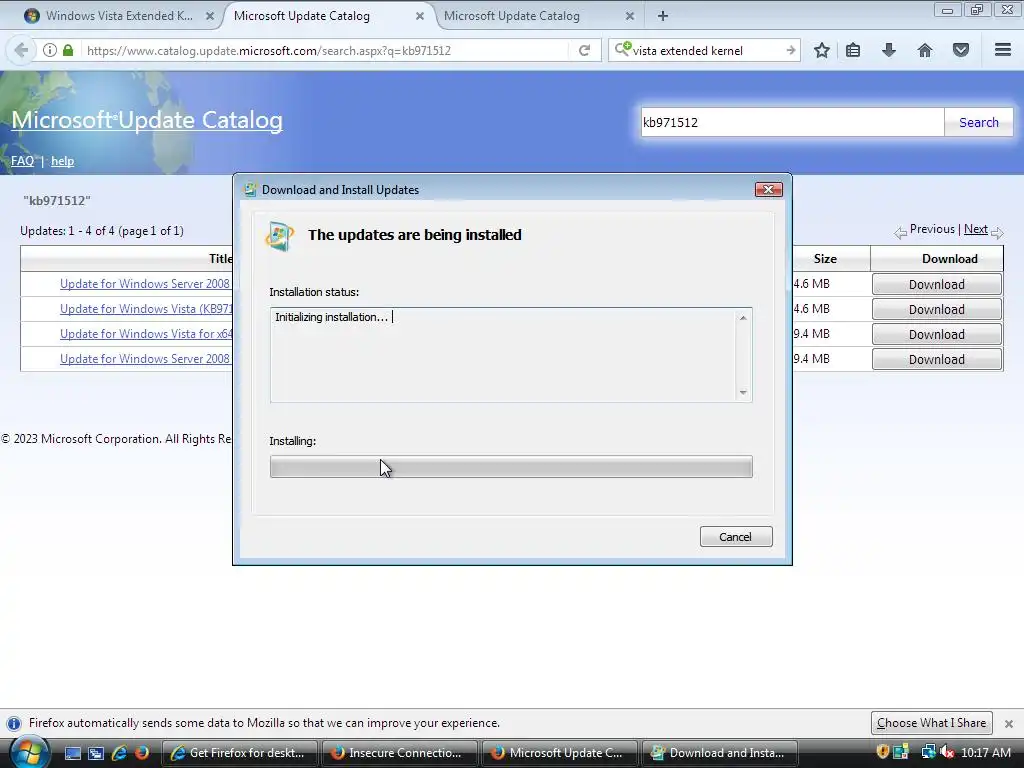Image resolution: width=1024 pixels, height=768 pixels.
Task: Download the first Windows Server 2008 update
Action: pos(936,284)
